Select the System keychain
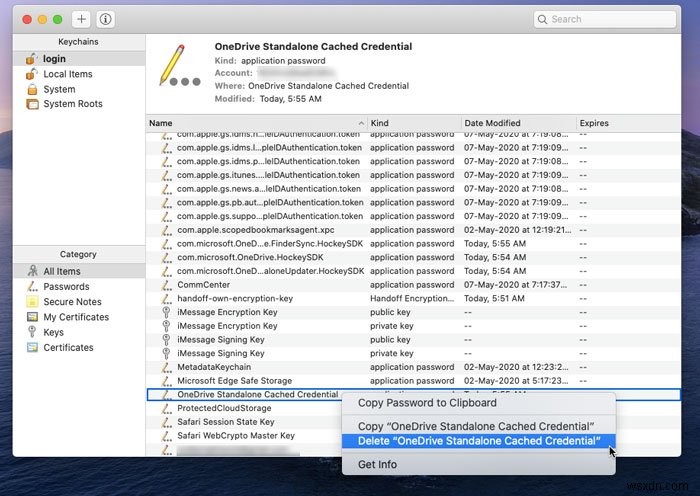The image size is (700, 496). click(79, 89)
